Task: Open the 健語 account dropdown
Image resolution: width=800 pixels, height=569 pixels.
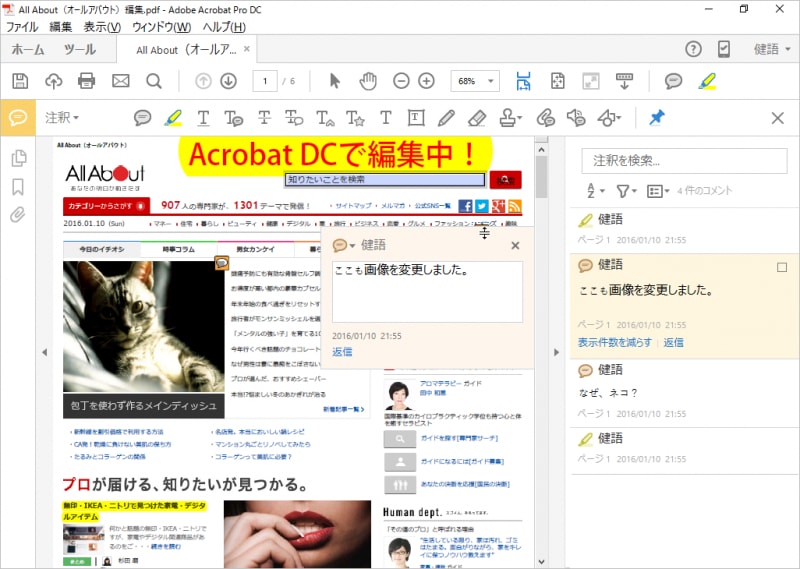Action: [772, 49]
